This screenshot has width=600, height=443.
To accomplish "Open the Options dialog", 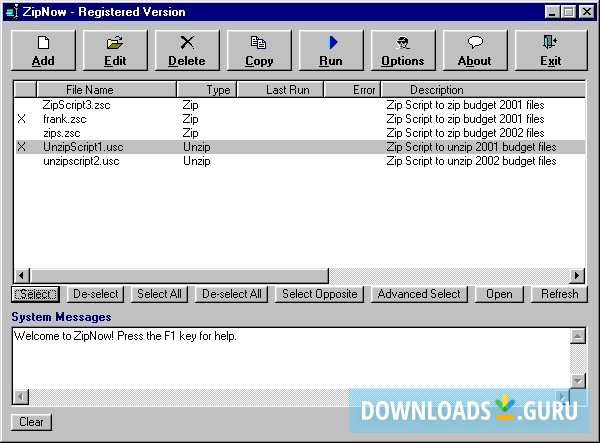I will click(403, 51).
